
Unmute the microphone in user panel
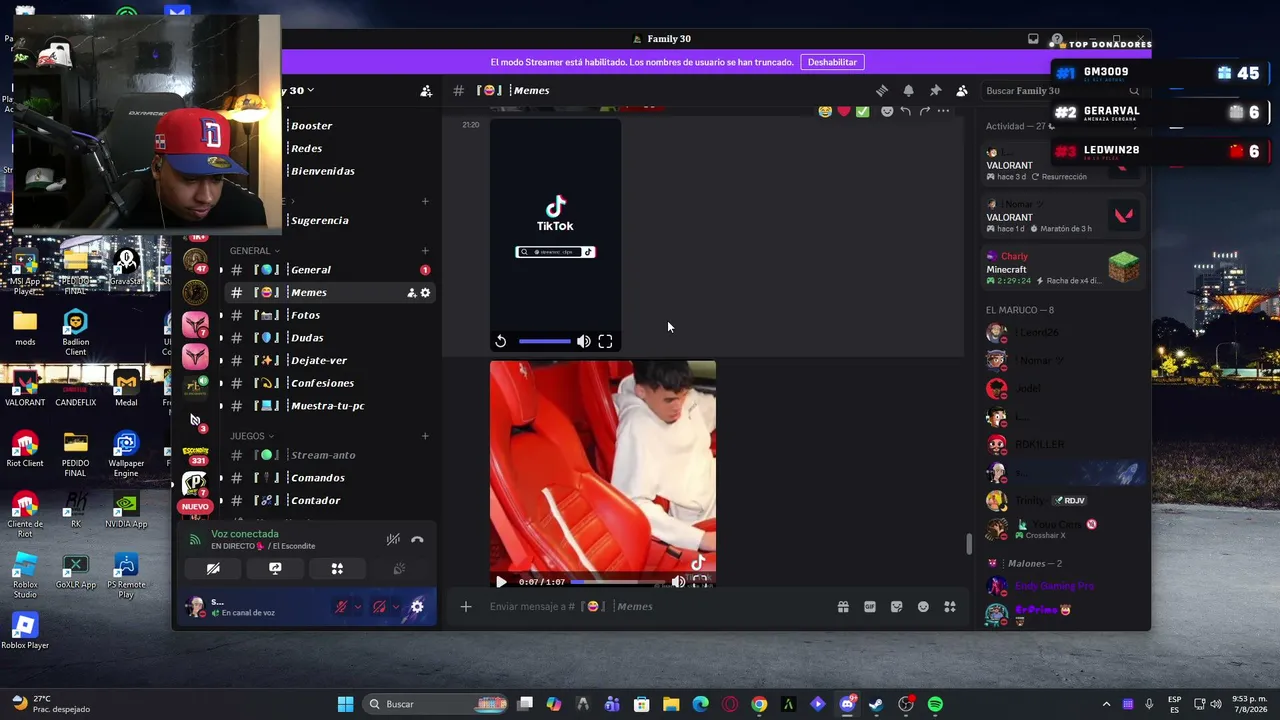tap(341, 607)
